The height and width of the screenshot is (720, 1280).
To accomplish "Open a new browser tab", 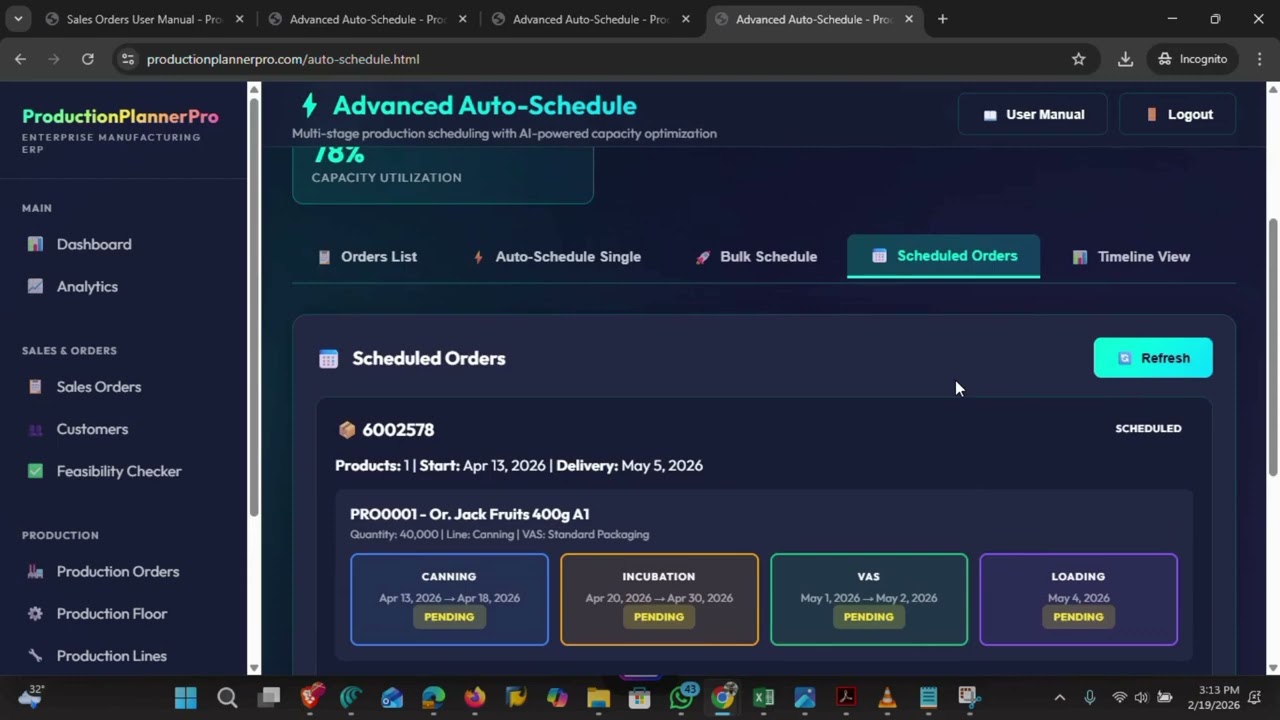I will (942, 19).
